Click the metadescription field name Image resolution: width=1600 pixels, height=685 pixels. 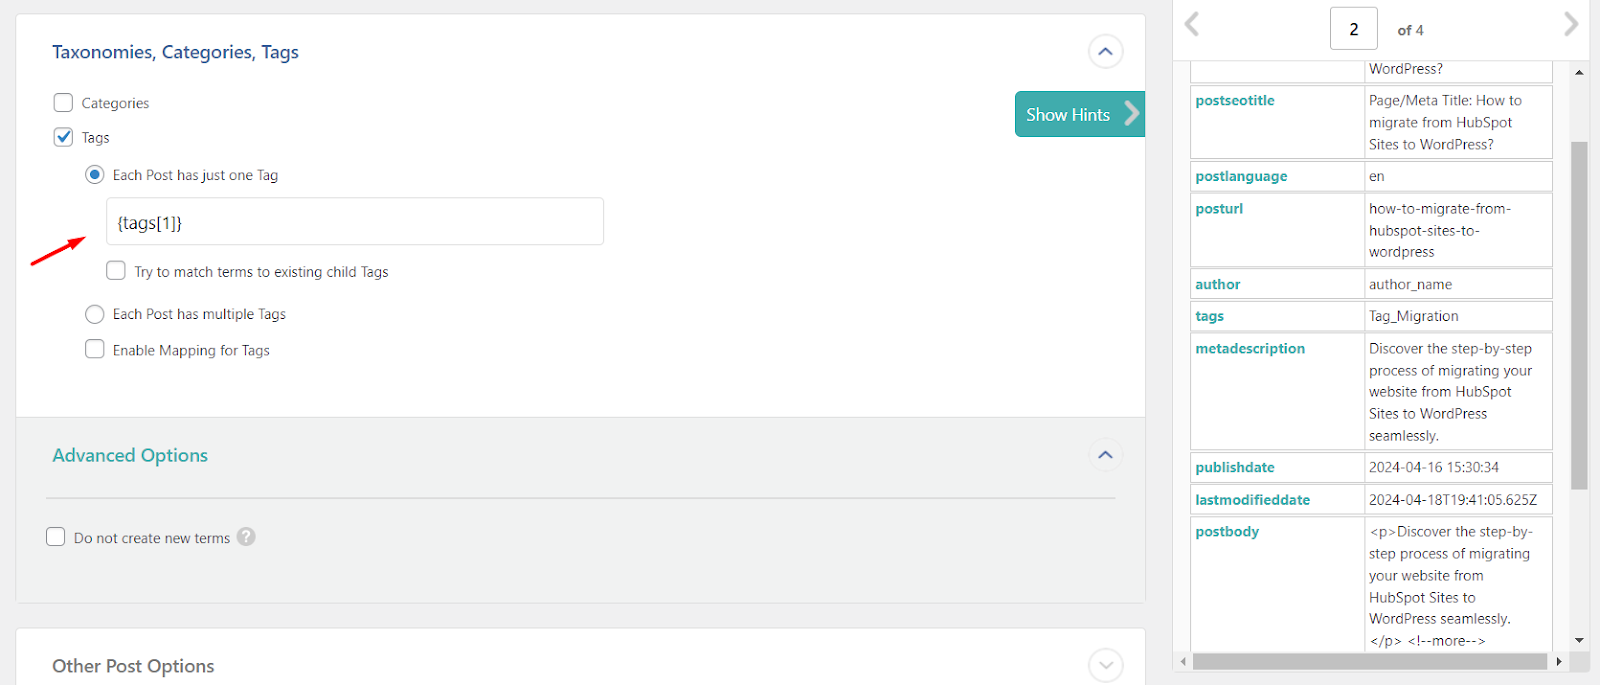[x=1250, y=349]
